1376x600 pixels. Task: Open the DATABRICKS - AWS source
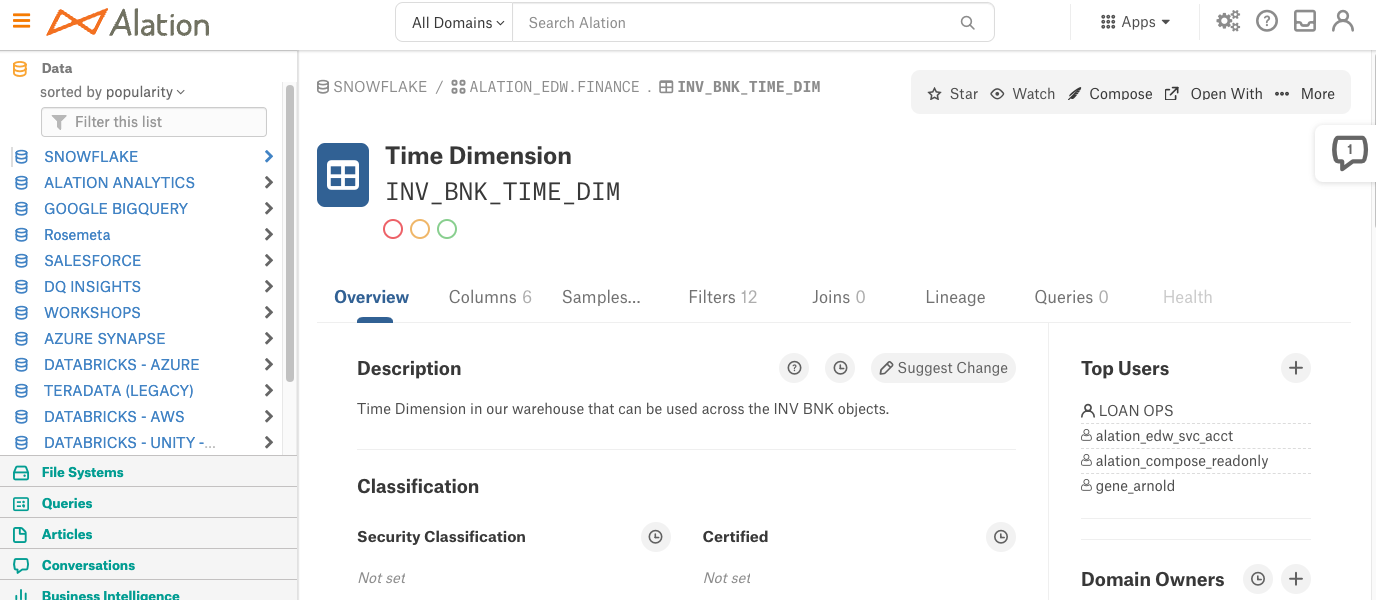[x=114, y=417]
